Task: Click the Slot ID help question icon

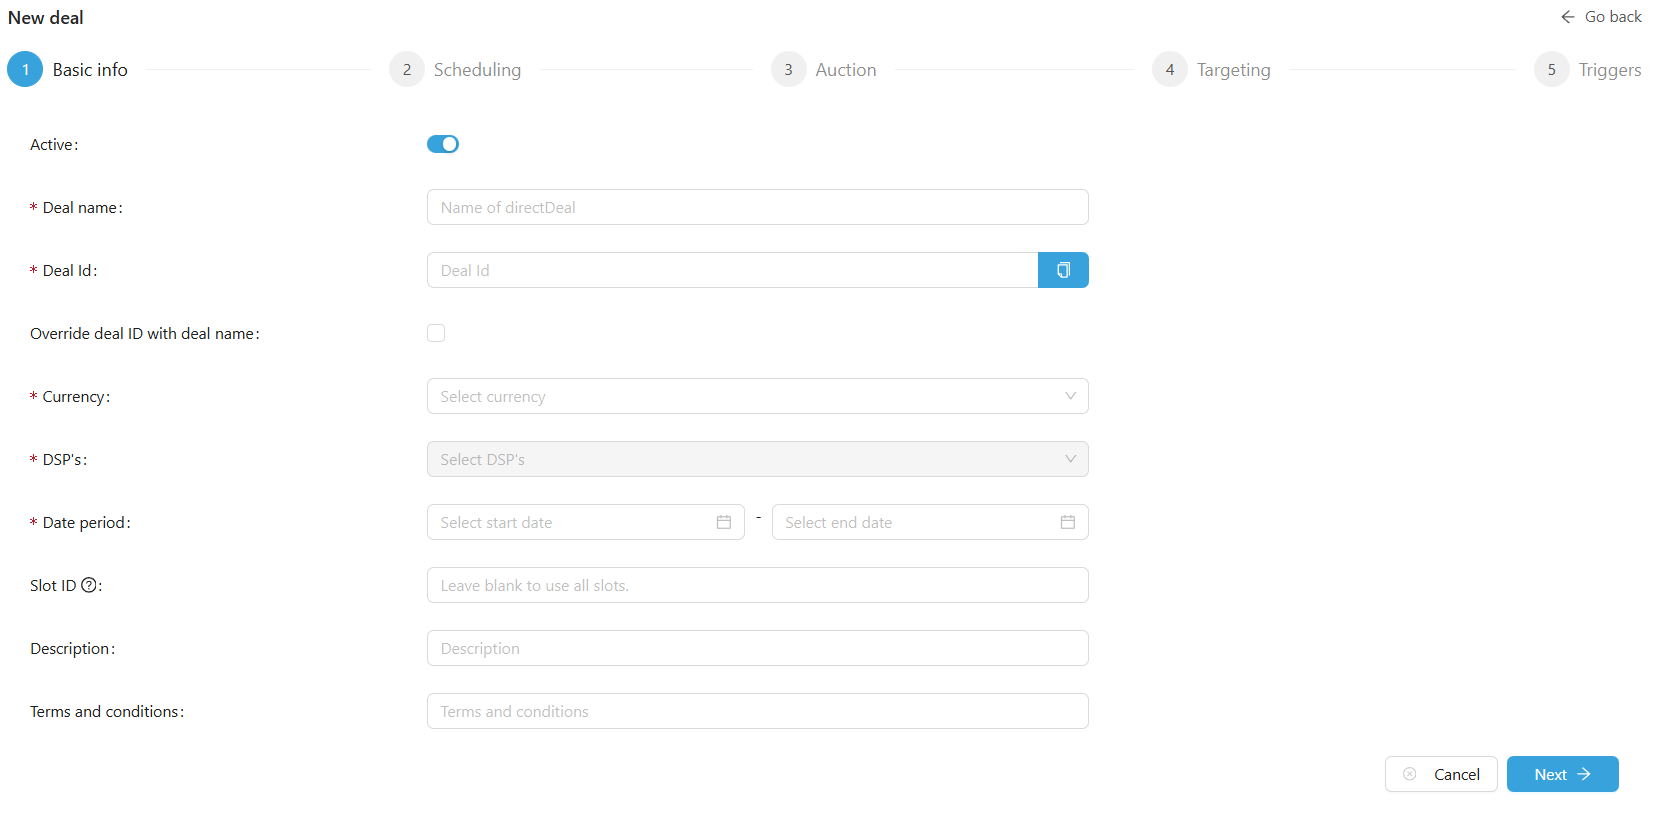Action: (89, 585)
